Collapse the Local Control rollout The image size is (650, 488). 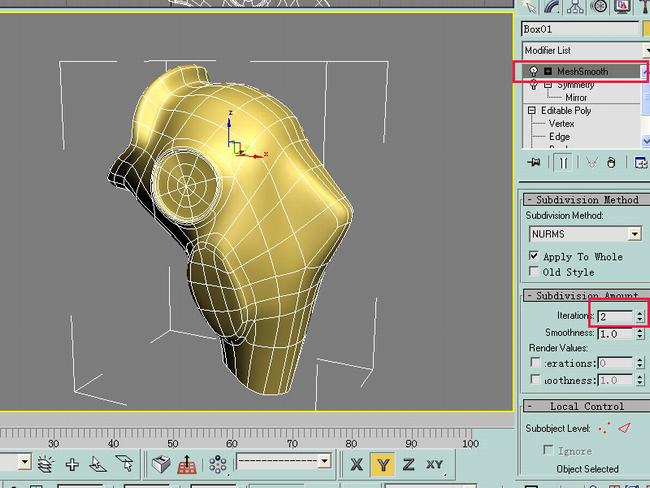[x=587, y=406]
